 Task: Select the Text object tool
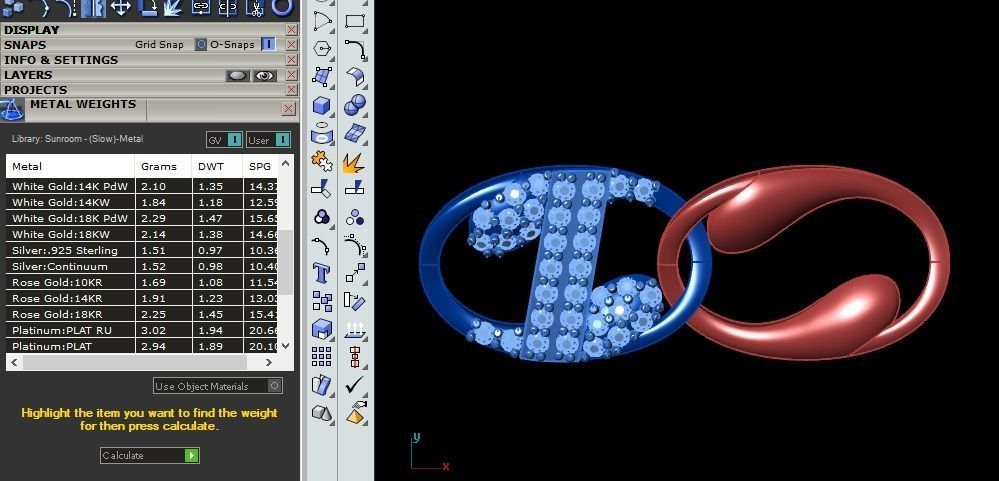coord(323,272)
